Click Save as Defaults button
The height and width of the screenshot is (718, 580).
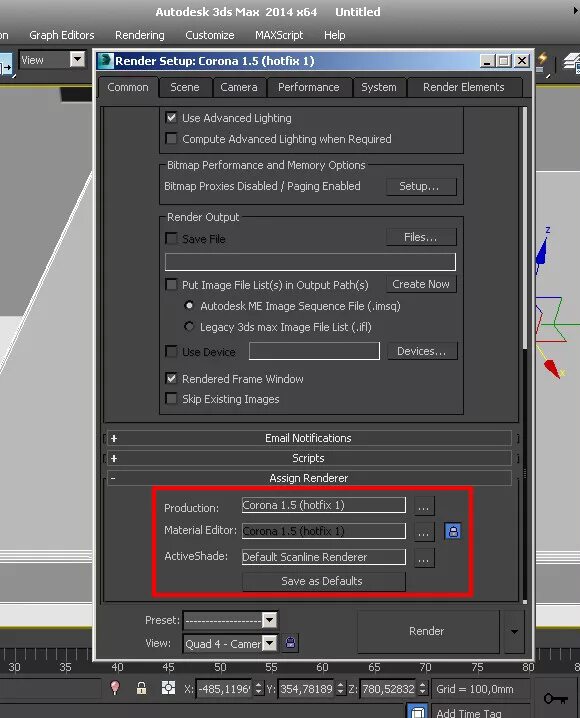tap(324, 581)
